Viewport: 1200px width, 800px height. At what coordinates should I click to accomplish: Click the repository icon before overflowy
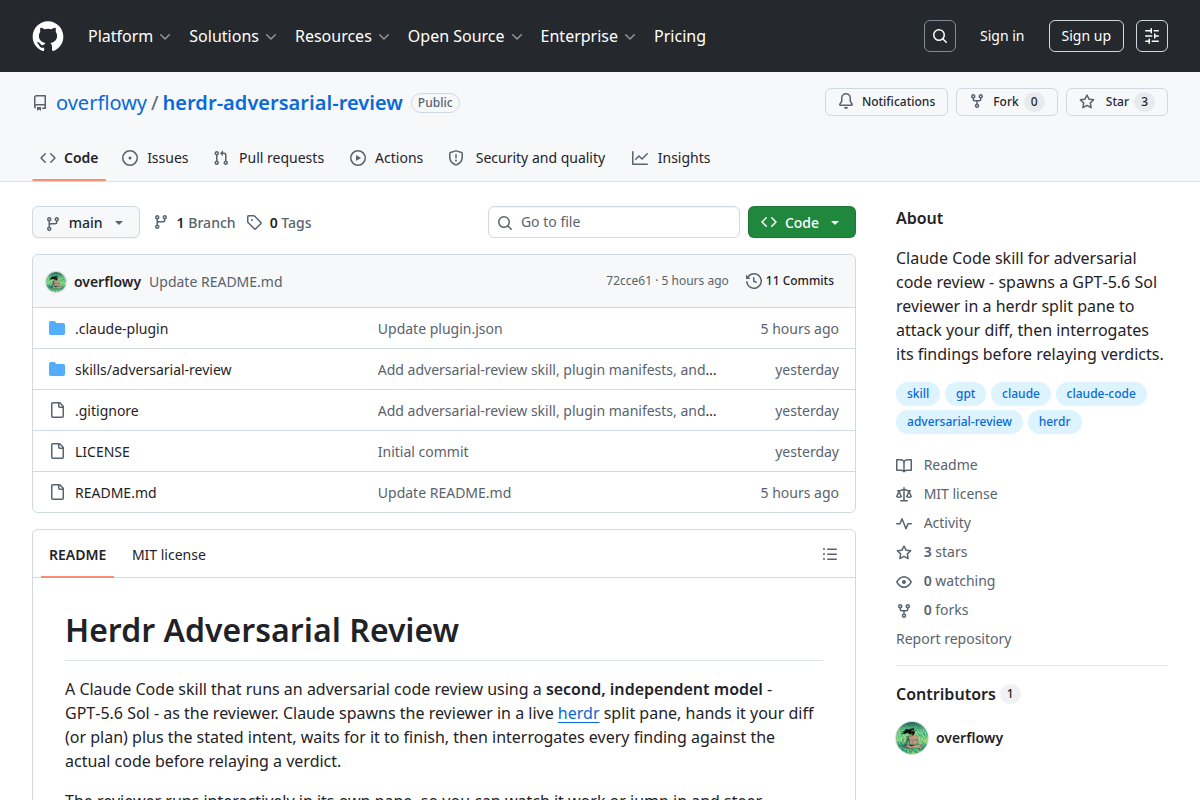(x=40, y=103)
